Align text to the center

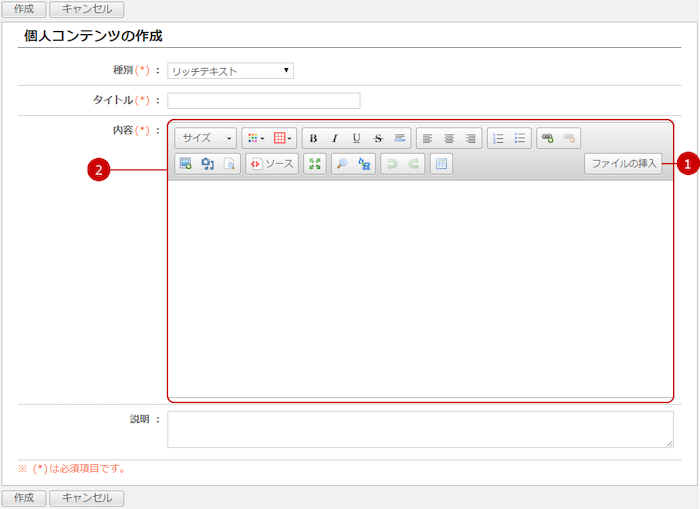click(449, 138)
